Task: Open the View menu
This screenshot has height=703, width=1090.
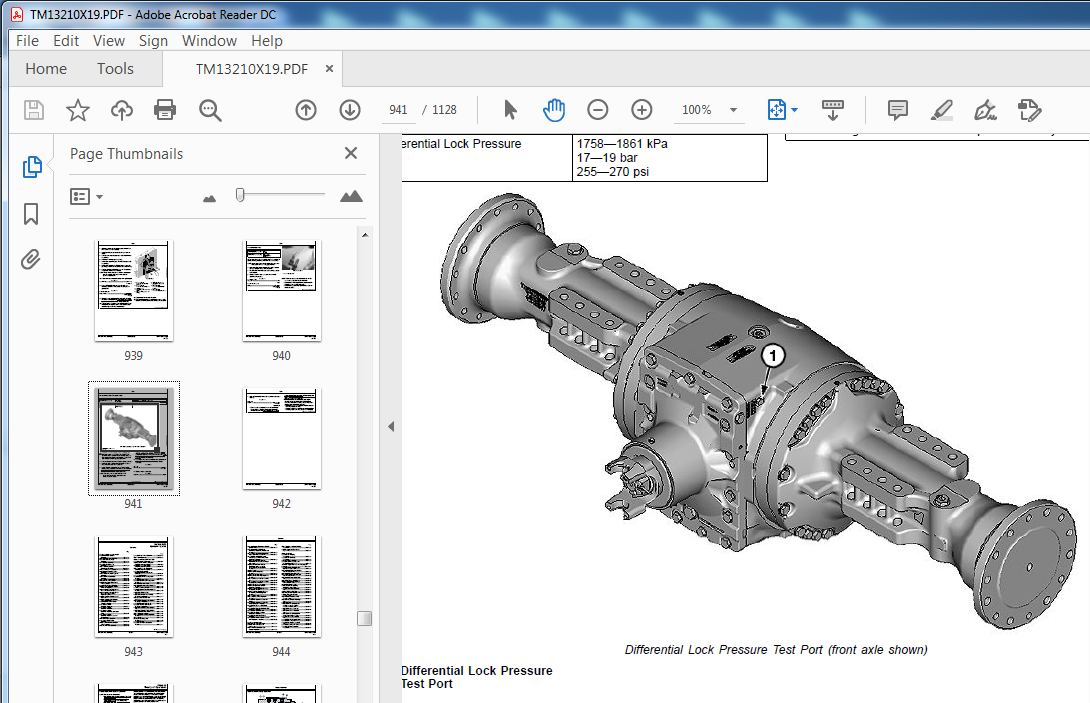Action: [109, 41]
